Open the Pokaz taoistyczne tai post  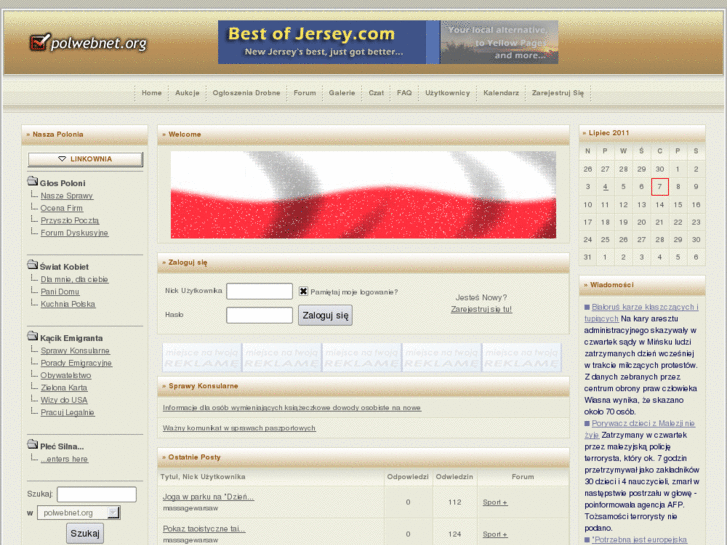(x=204, y=529)
